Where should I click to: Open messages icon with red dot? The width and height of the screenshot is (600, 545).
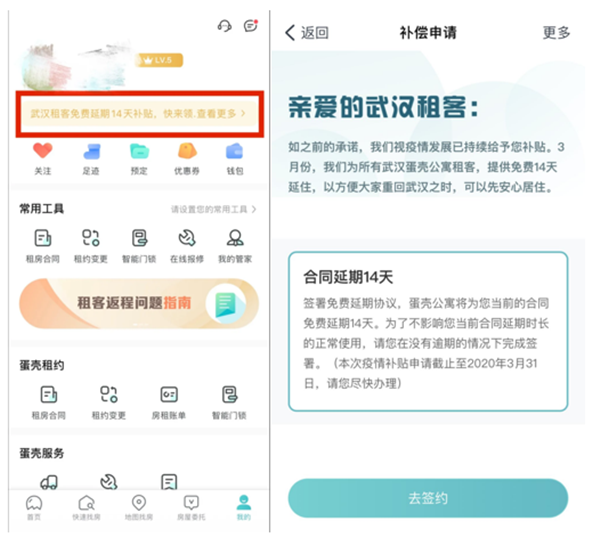click(251, 26)
